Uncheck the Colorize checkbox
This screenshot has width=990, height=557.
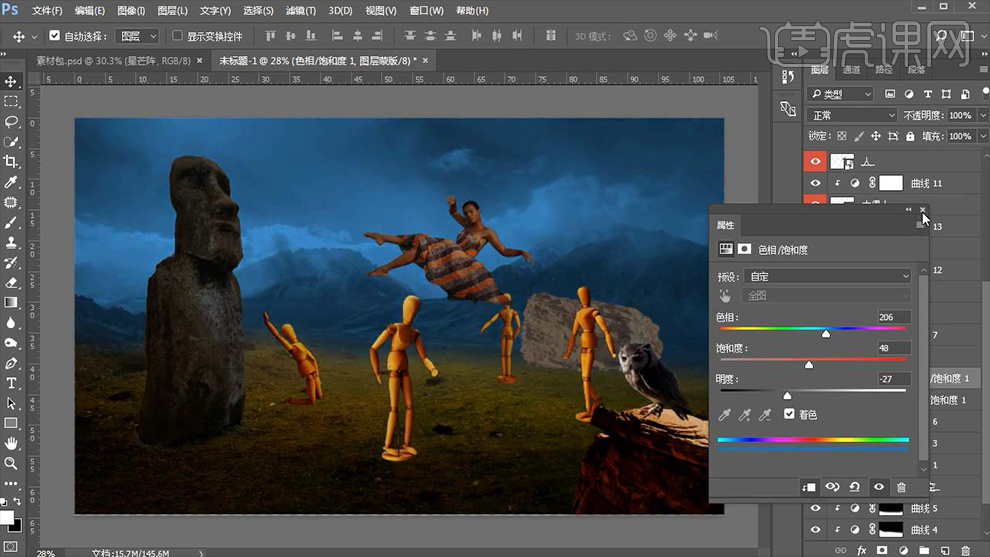coord(789,414)
